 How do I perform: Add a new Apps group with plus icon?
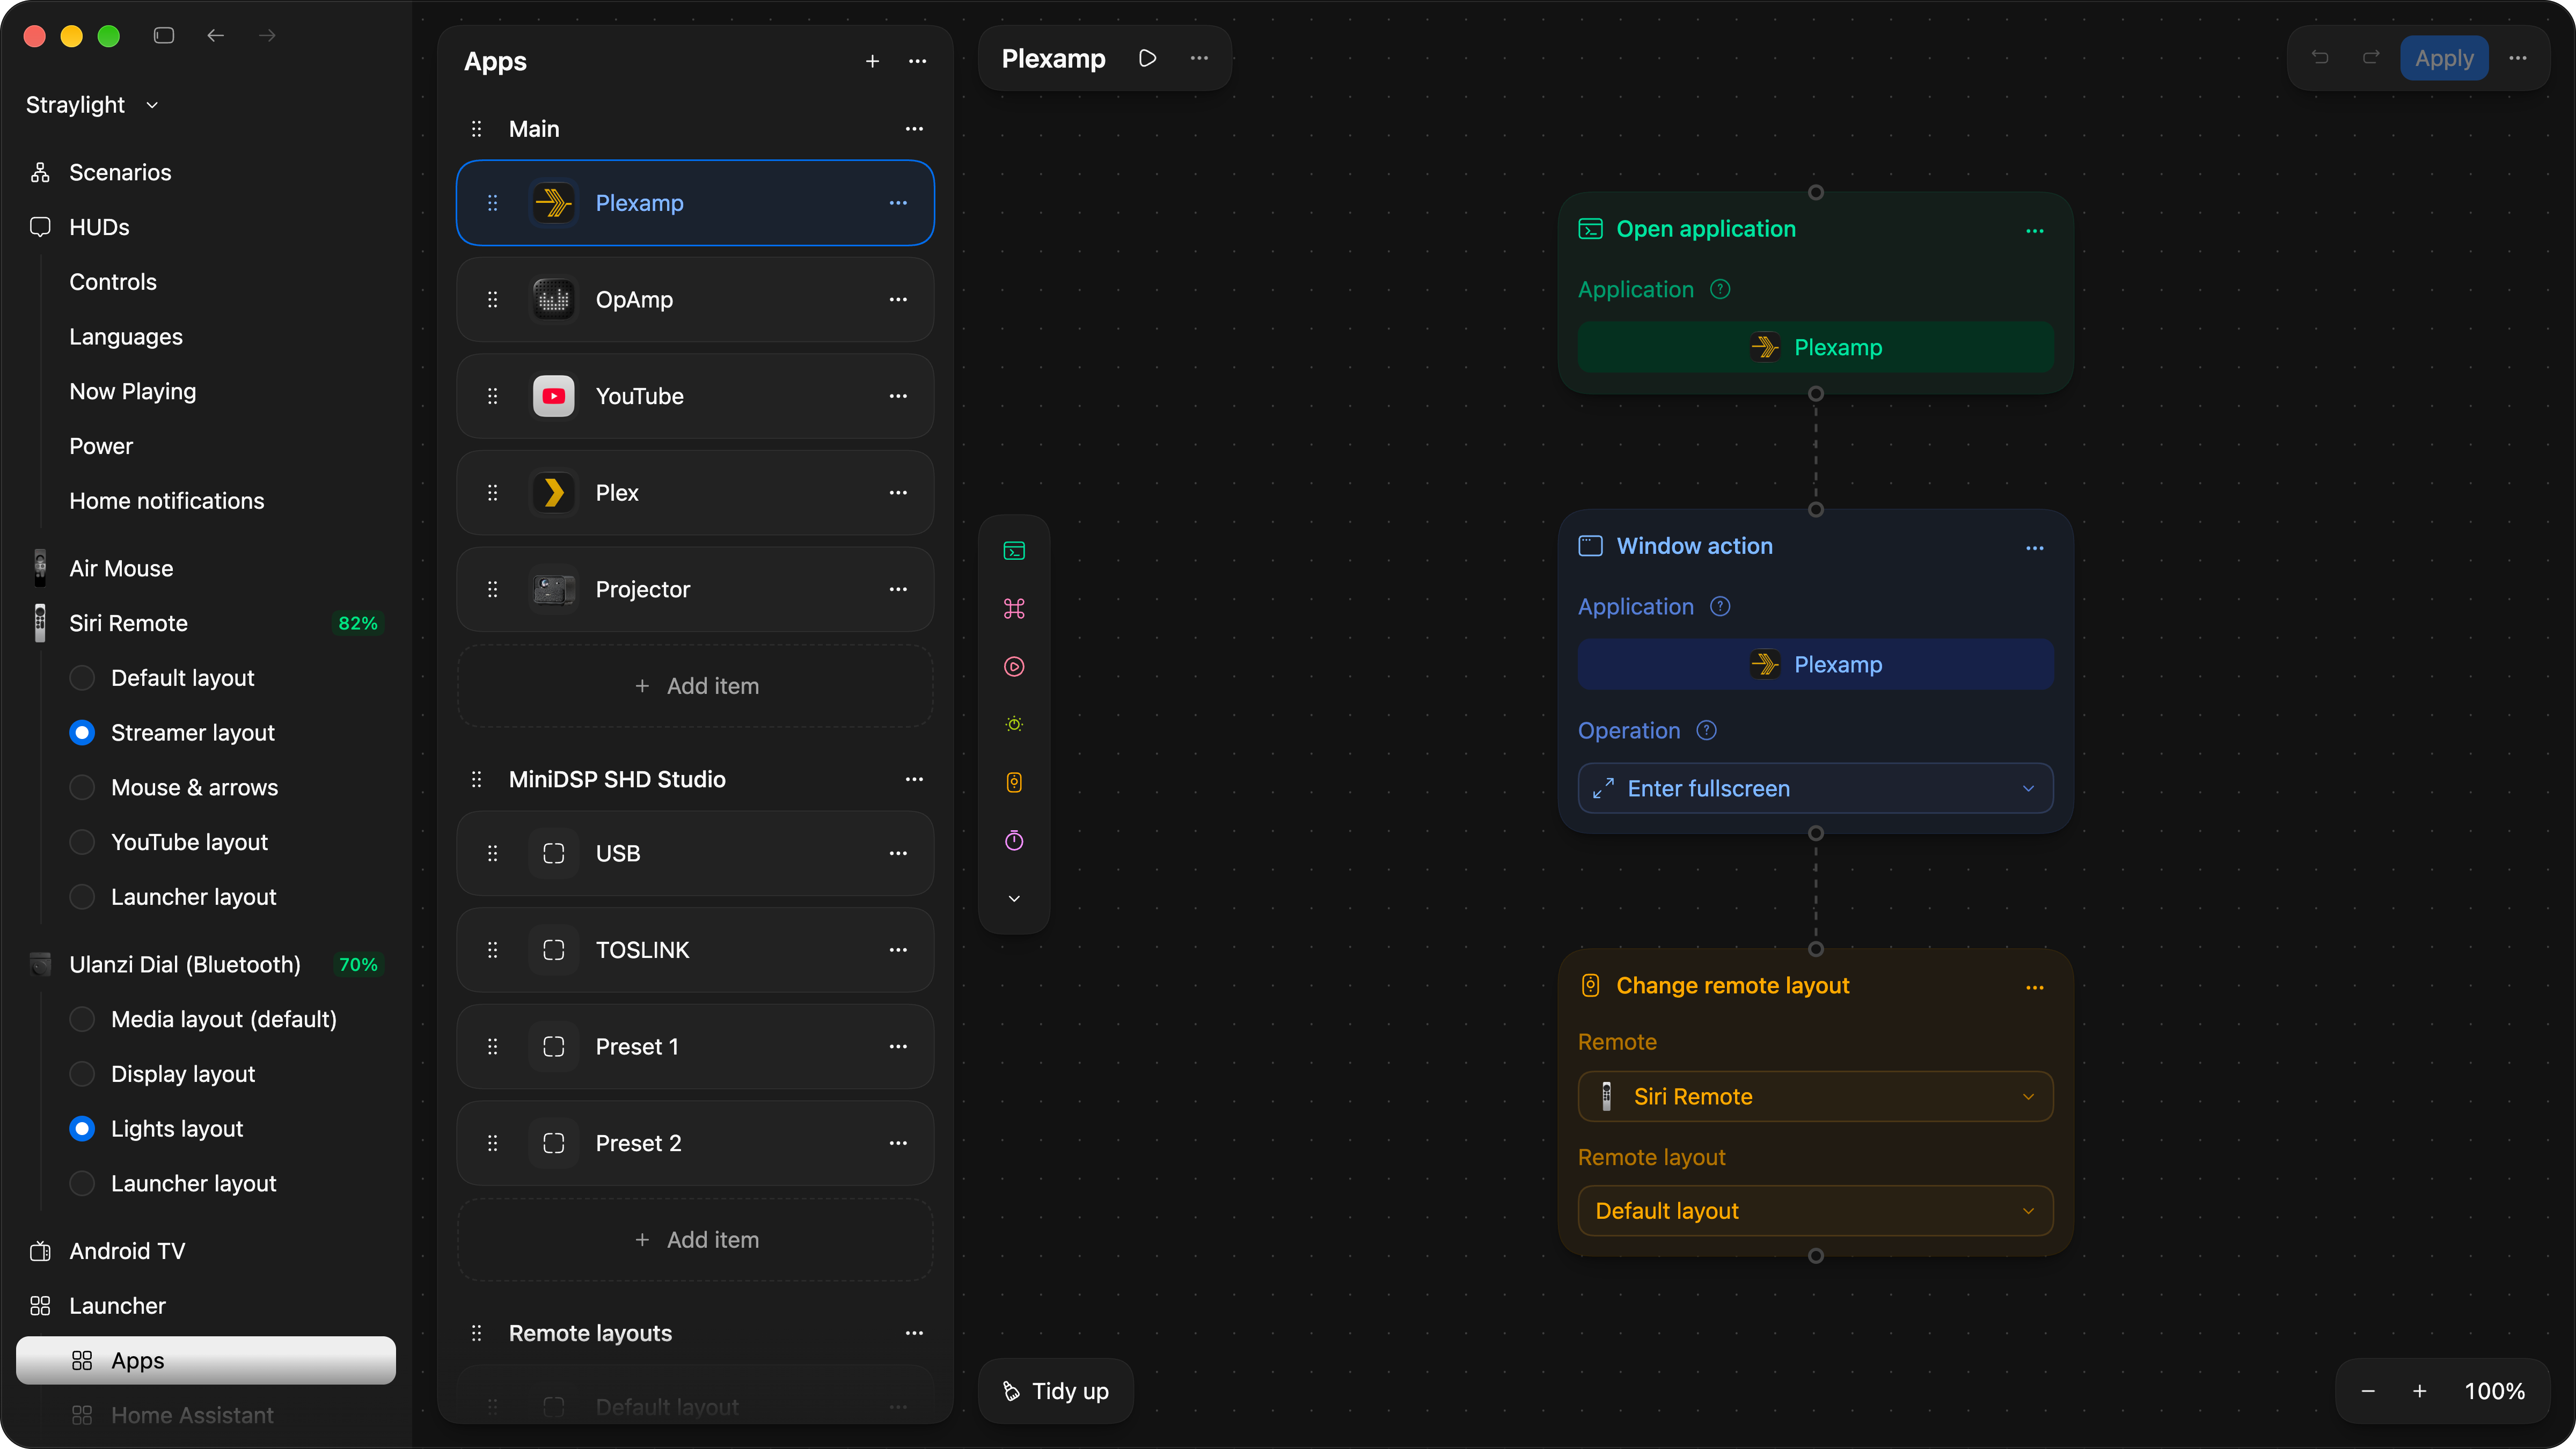pyautogui.click(x=872, y=61)
